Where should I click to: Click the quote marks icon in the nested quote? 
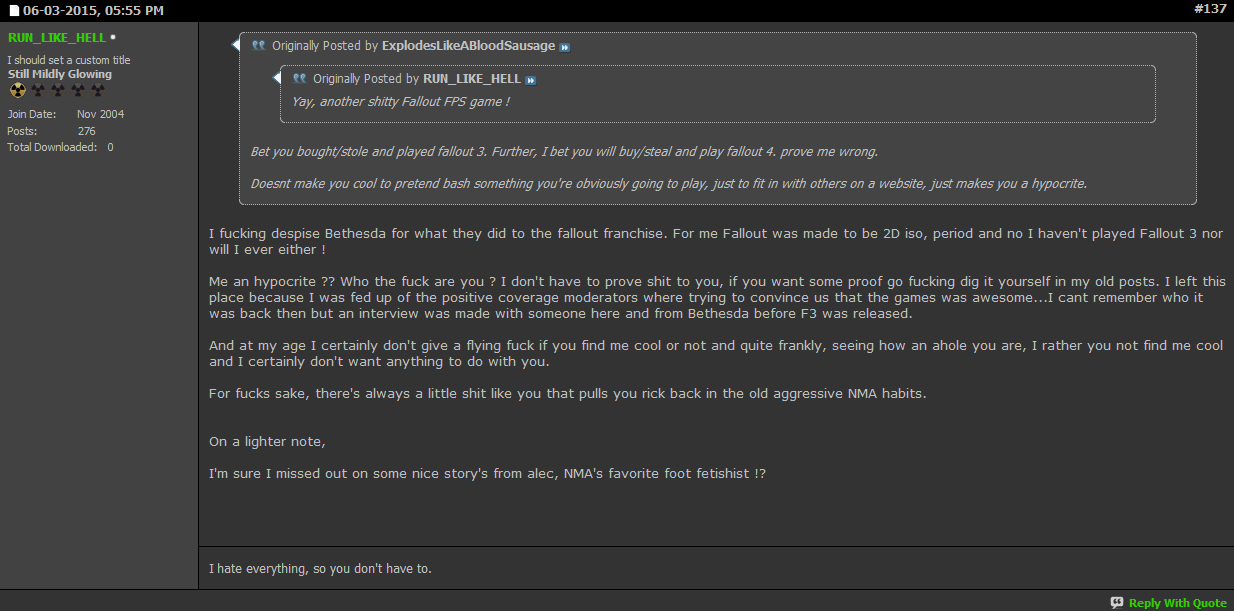tap(299, 78)
